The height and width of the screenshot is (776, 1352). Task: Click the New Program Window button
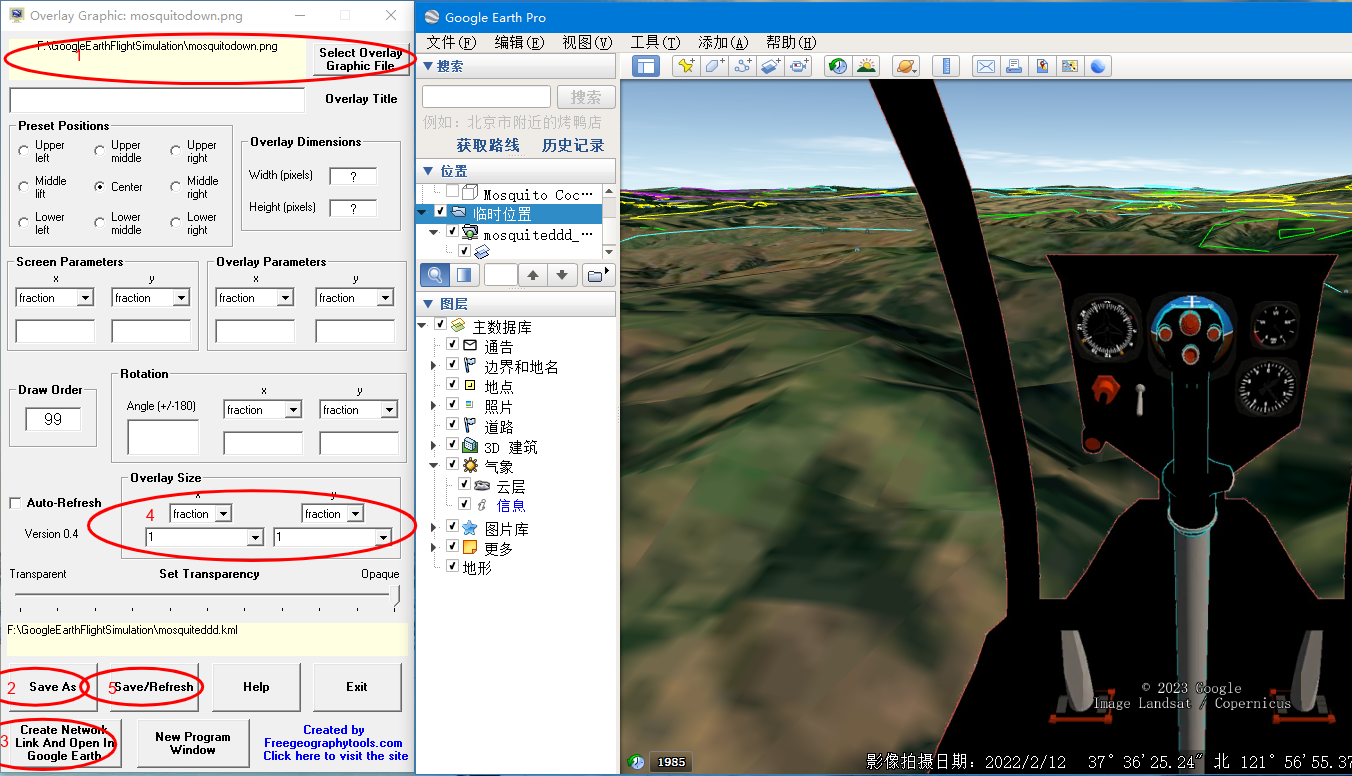point(193,743)
